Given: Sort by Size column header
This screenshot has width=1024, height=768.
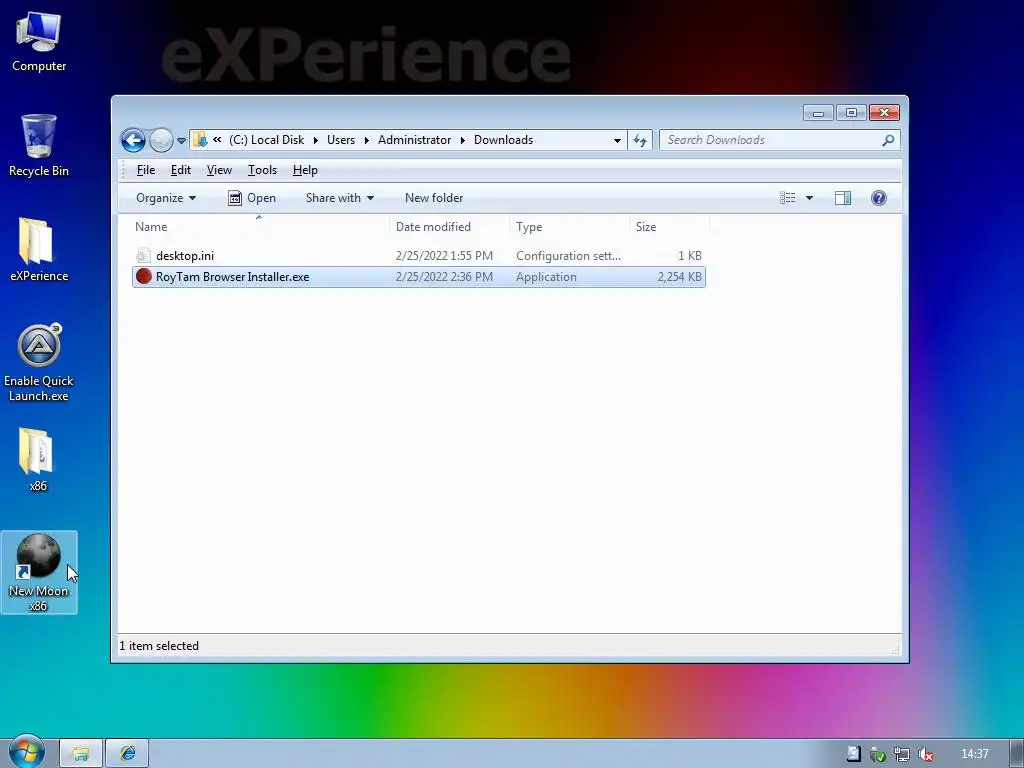Looking at the screenshot, I should coord(669,227).
